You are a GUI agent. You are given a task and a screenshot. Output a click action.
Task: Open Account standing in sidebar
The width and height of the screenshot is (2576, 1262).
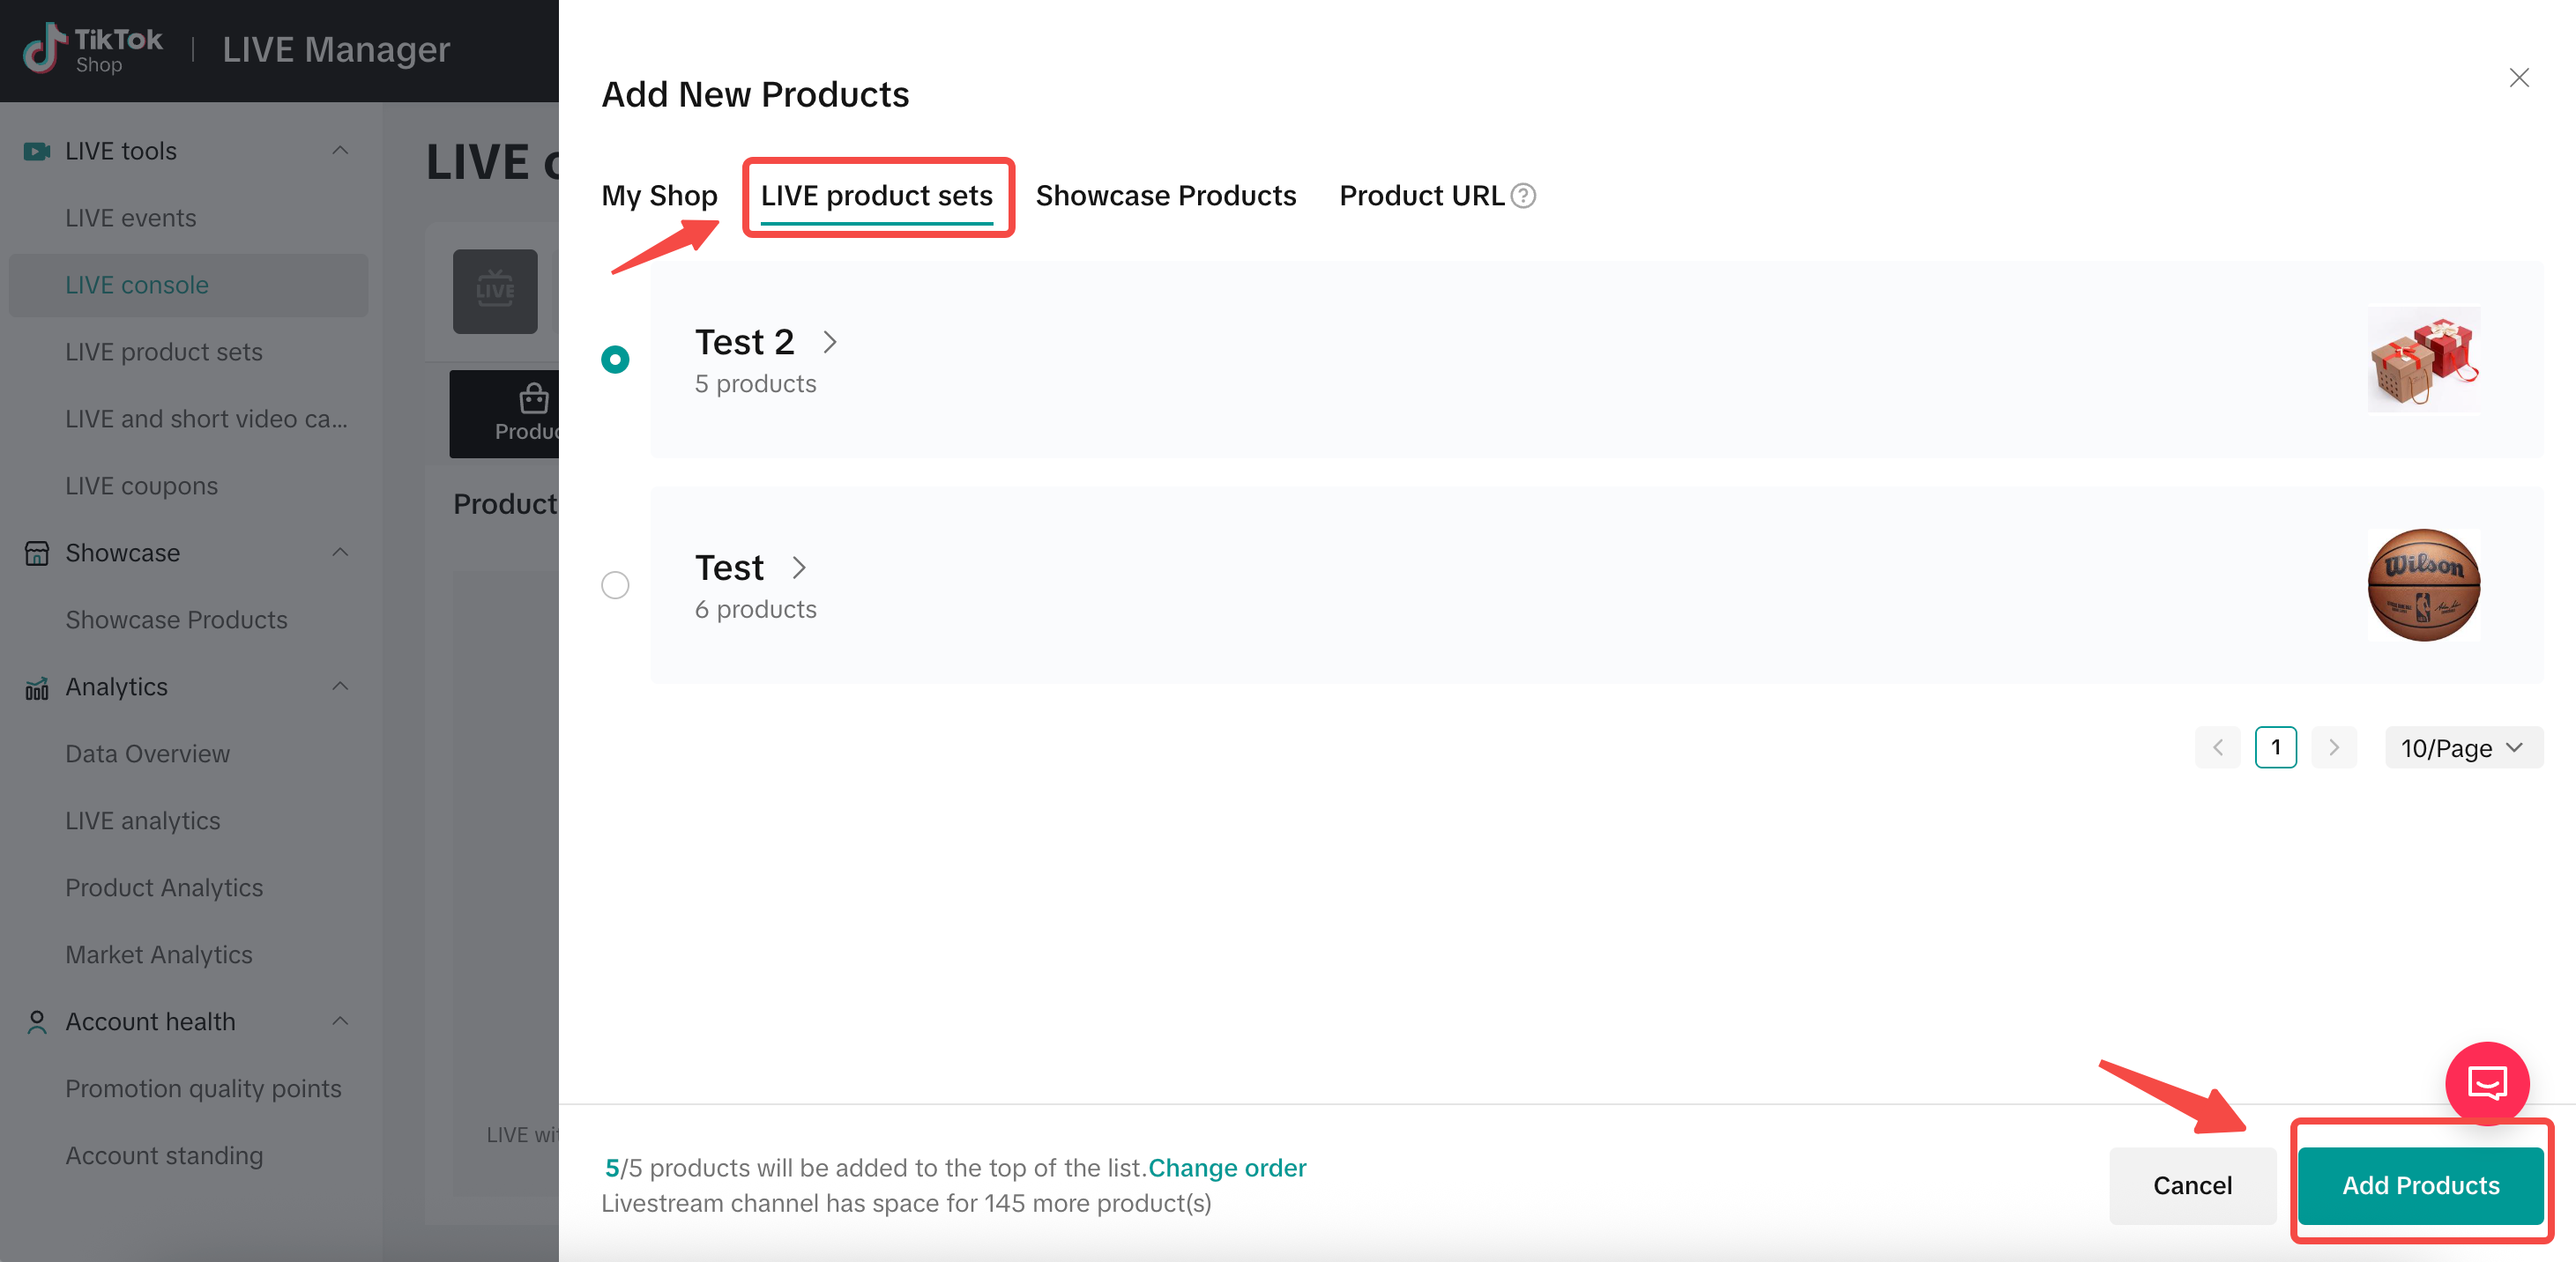[x=165, y=1156]
